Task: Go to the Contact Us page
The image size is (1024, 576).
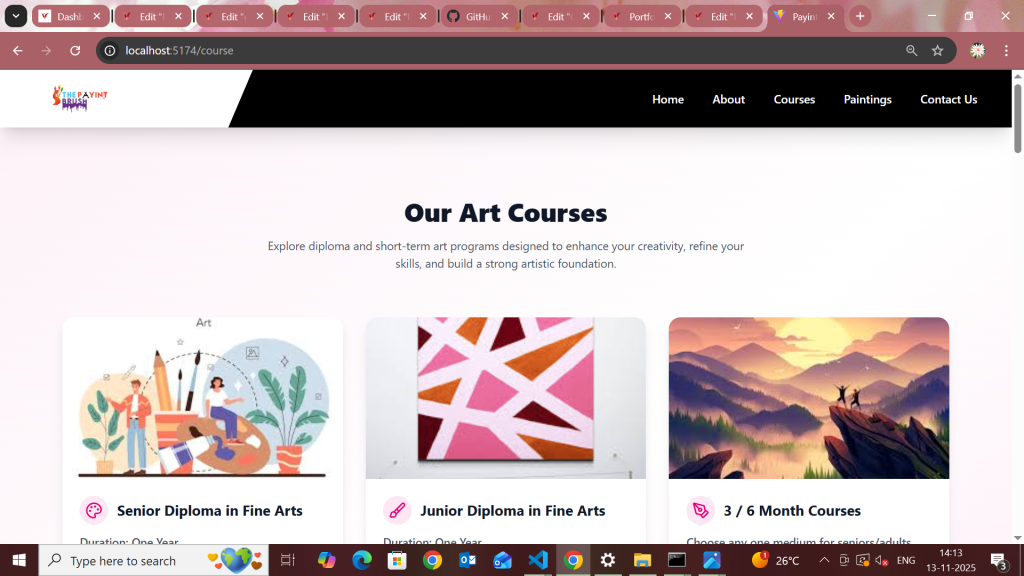Action: tap(948, 99)
